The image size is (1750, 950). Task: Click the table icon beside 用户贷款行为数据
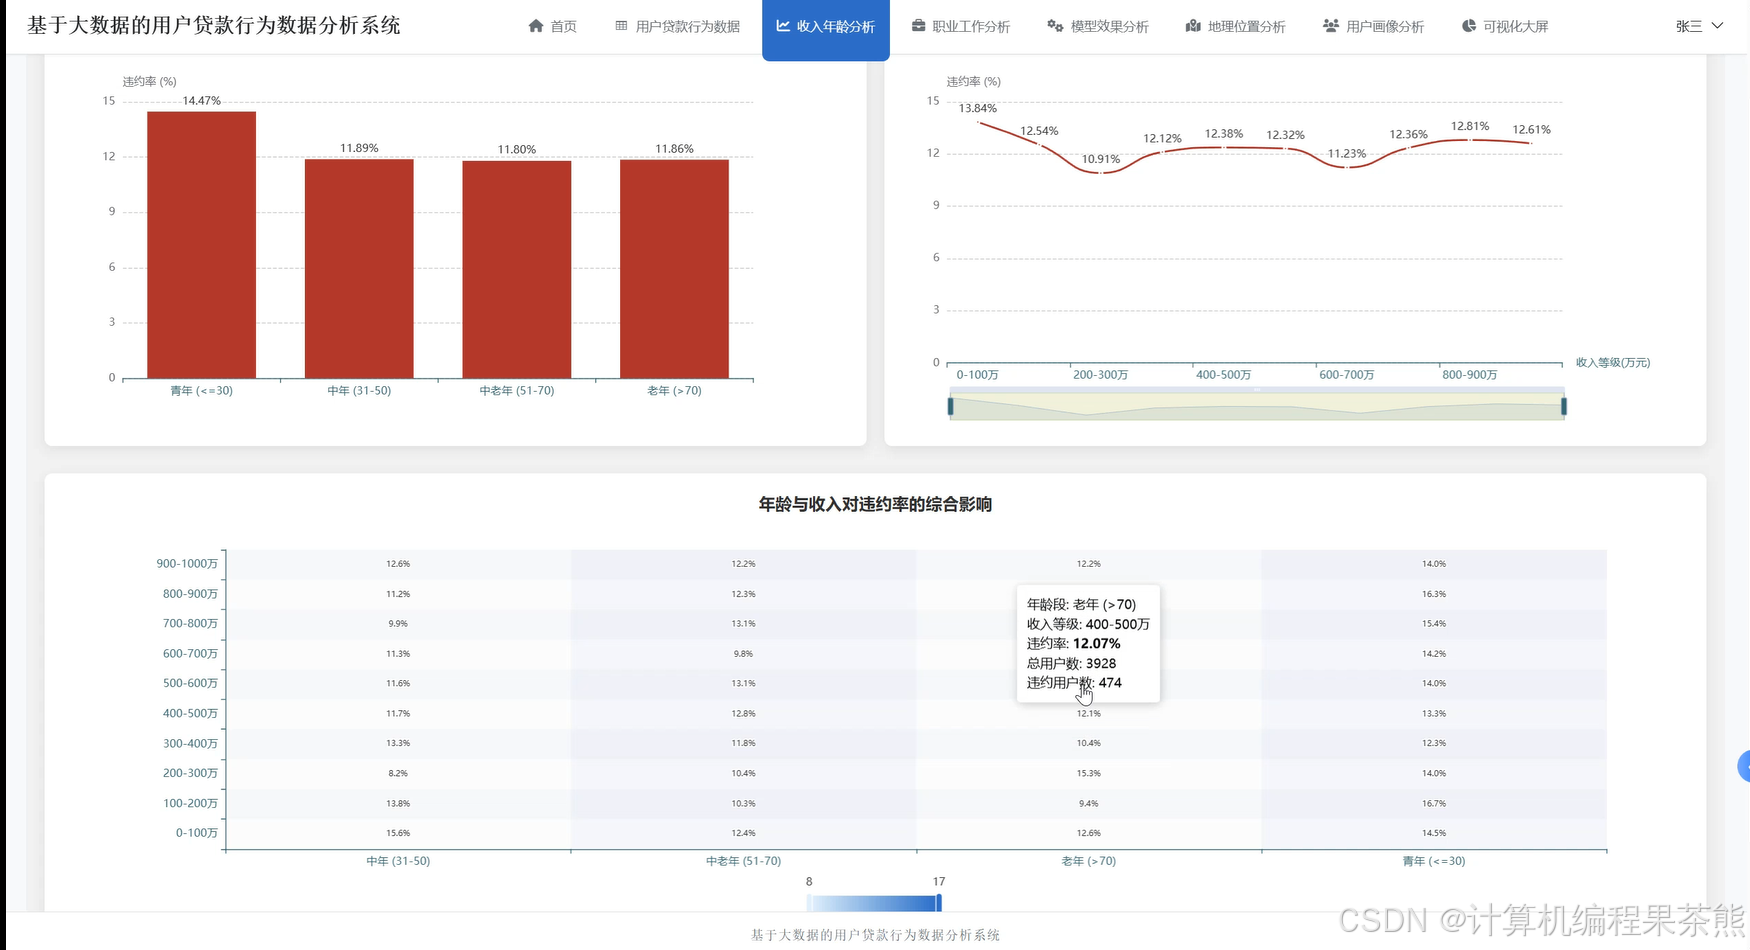(621, 26)
